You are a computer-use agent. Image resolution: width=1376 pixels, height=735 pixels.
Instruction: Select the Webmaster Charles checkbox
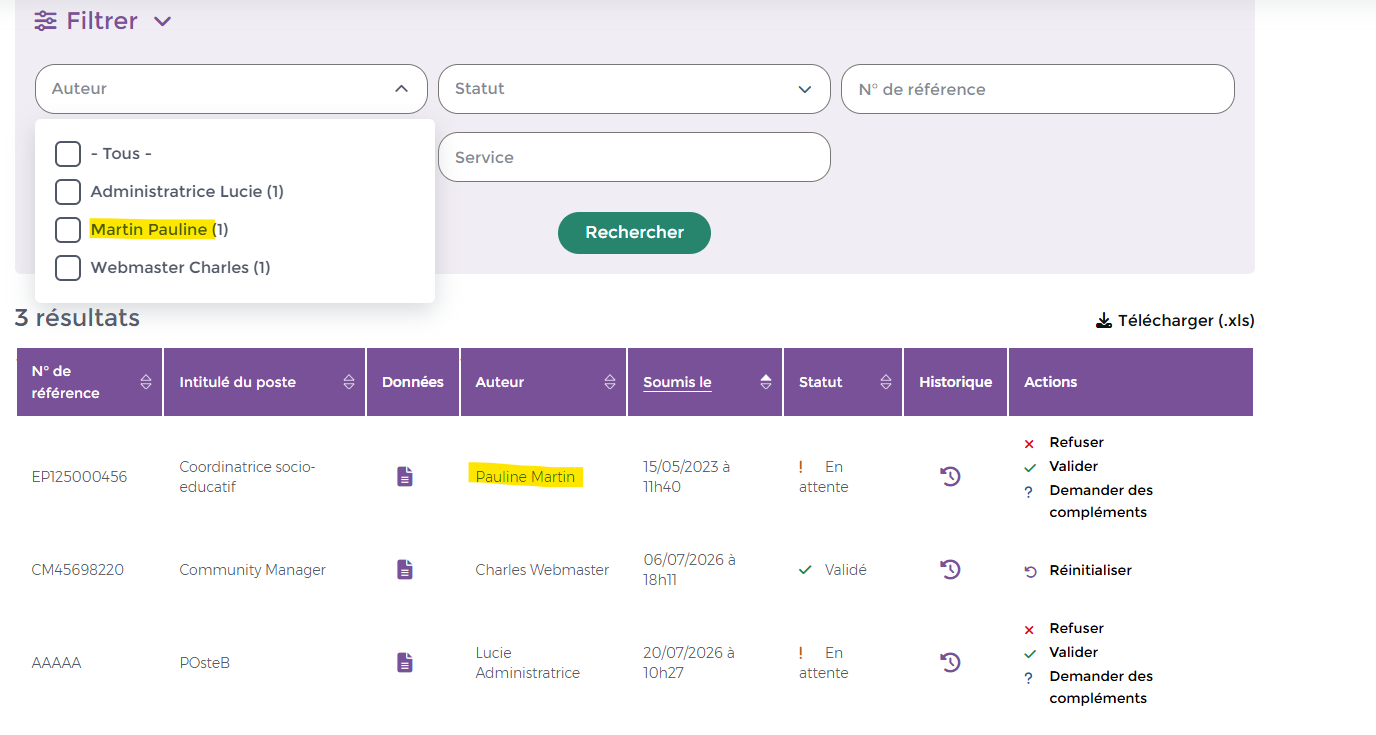click(x=68, y=268)
